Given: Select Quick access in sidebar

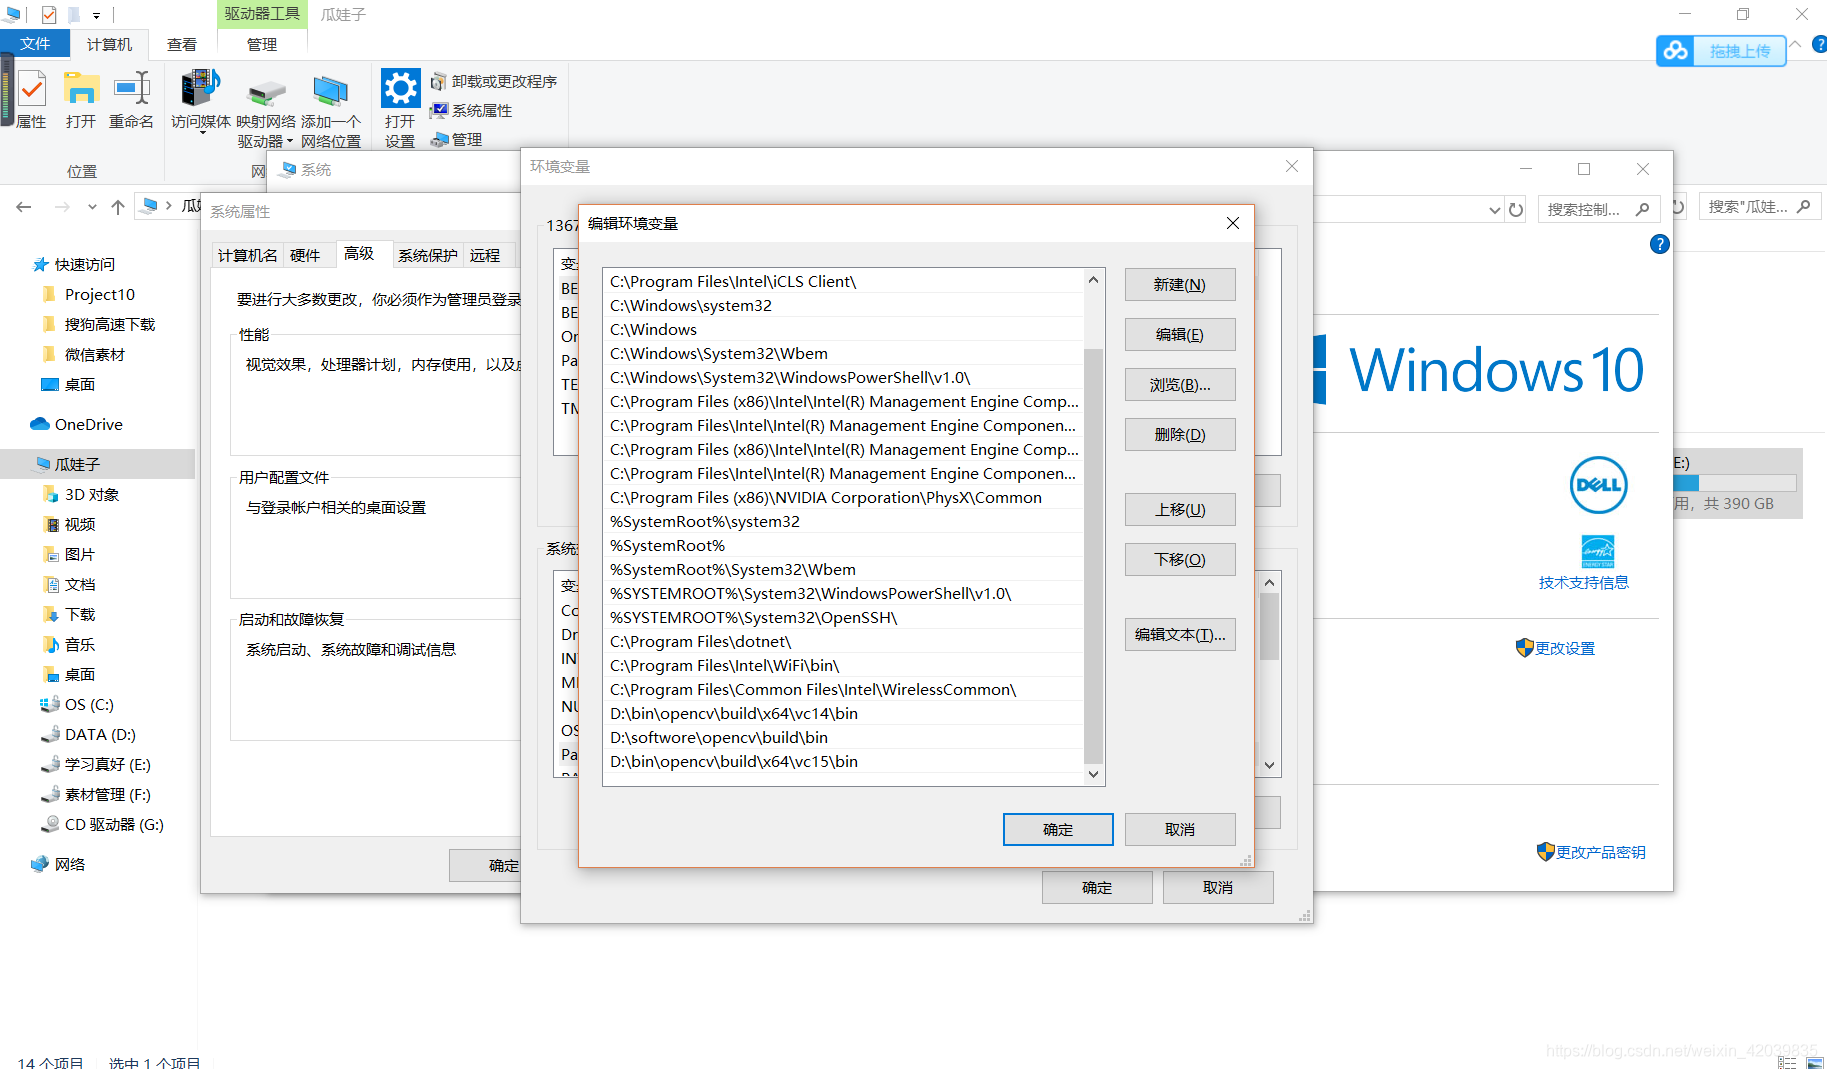Looking at the screenshot, I should coord(74,264).
